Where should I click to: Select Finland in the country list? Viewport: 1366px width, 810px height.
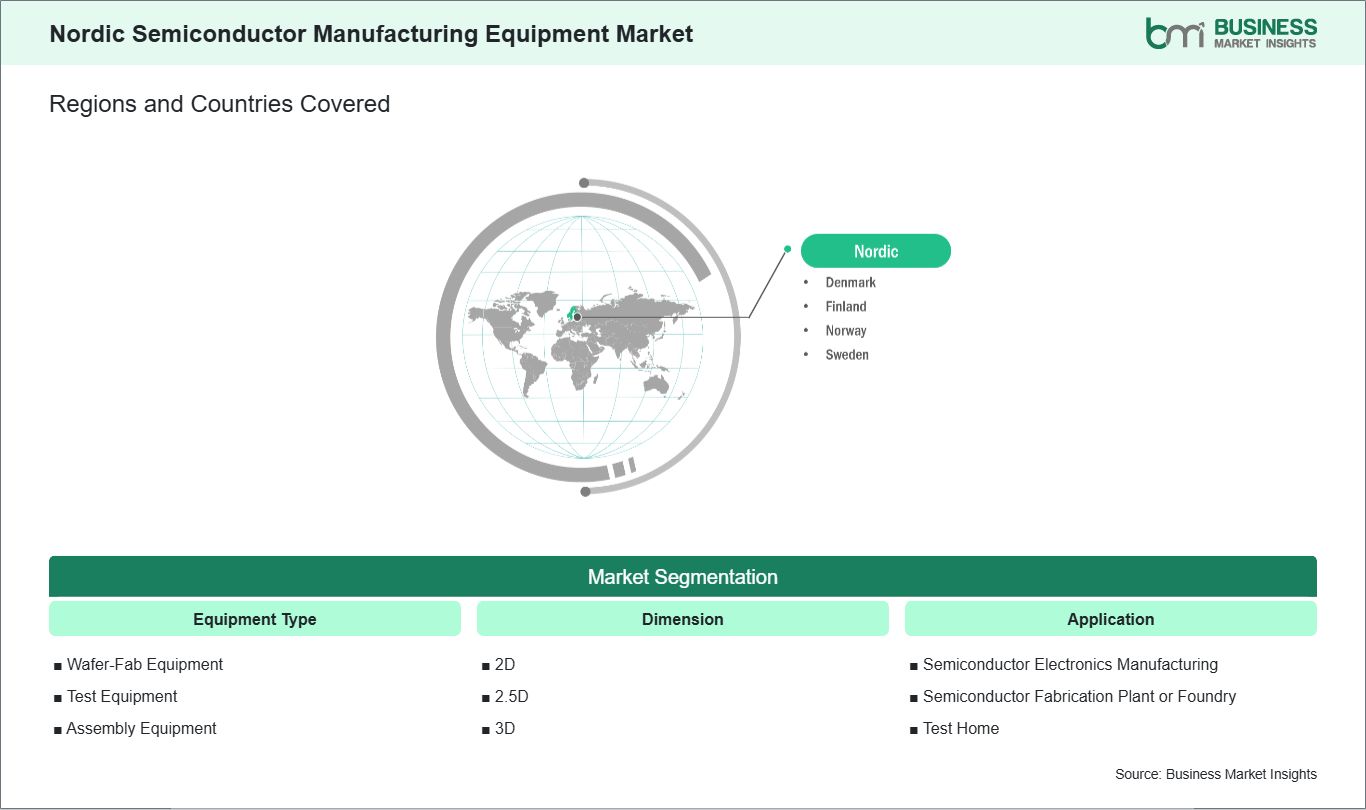845,307
